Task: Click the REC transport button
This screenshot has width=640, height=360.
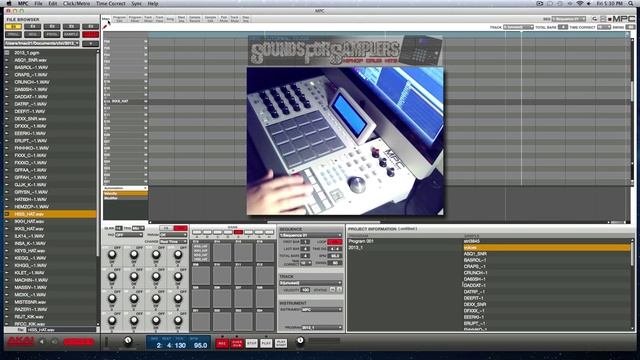Action: point(222,344)
